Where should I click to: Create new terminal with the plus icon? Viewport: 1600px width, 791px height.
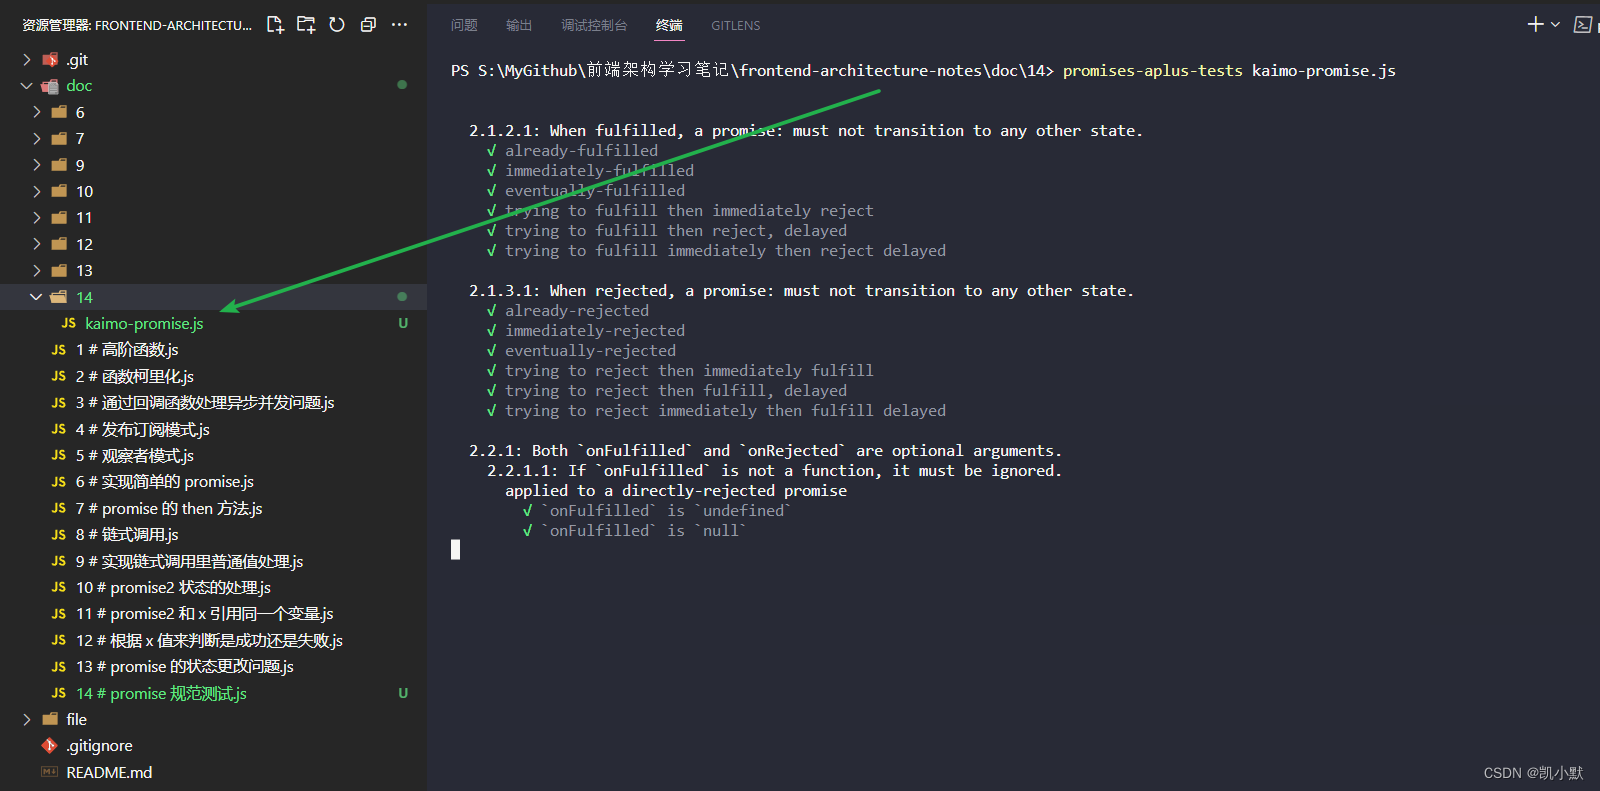pos(1535,24)
